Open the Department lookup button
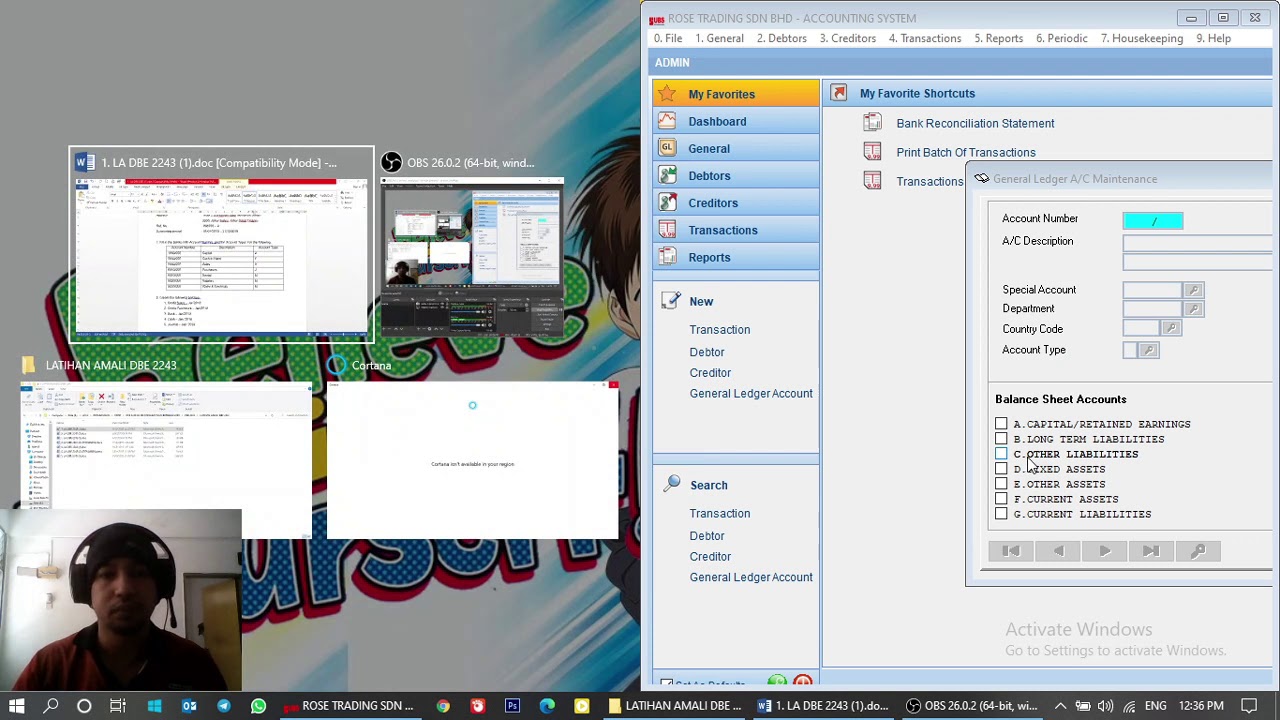 (x=1193, y=309)
